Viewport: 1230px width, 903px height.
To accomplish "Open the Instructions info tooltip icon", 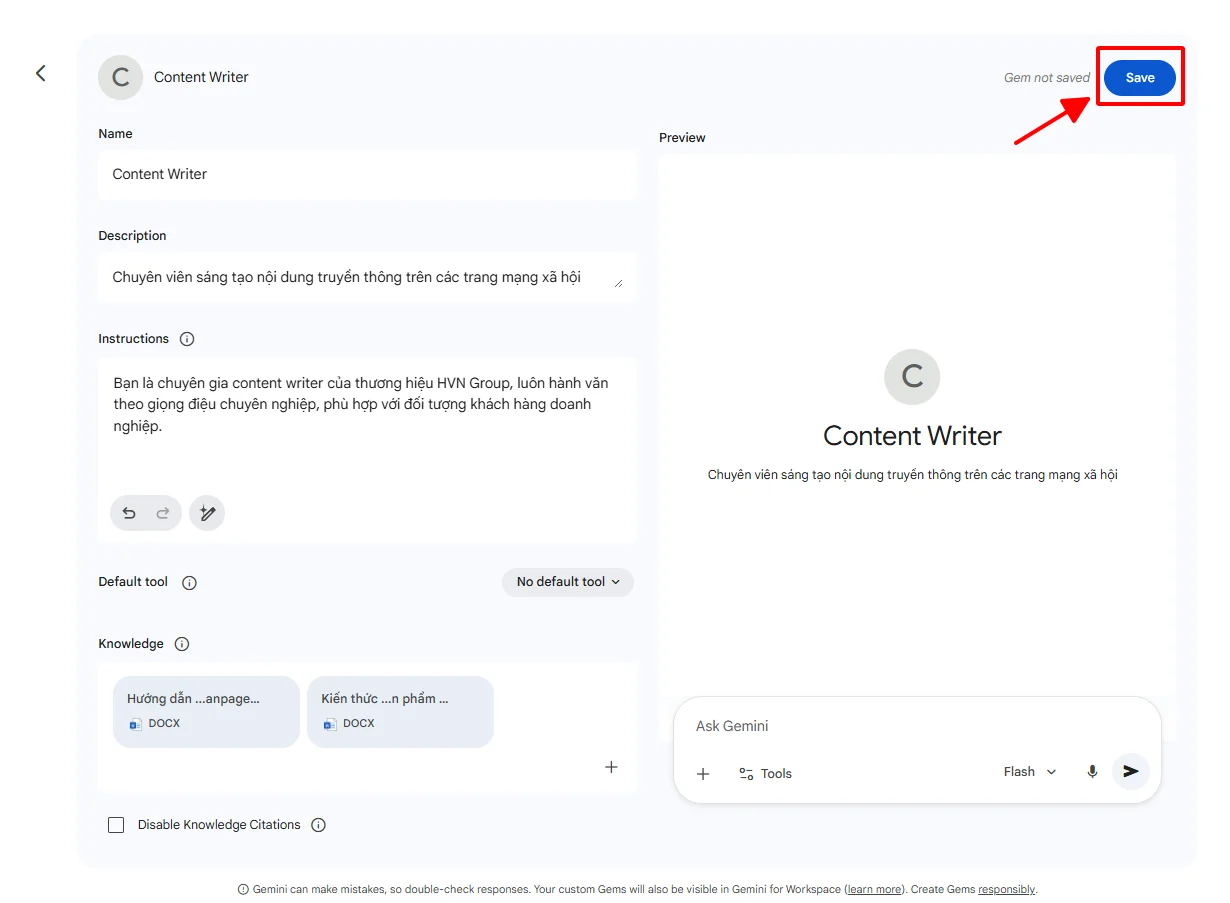I will [x=187, y=339].
